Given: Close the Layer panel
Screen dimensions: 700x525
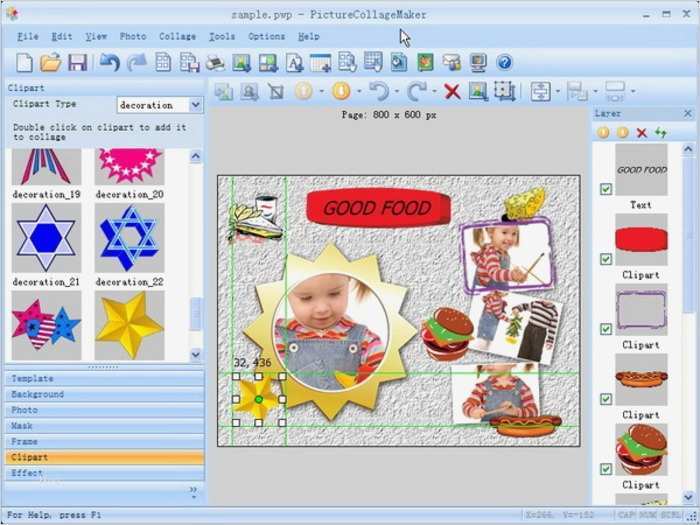Looking at the screenshot, I should [688, 114].
